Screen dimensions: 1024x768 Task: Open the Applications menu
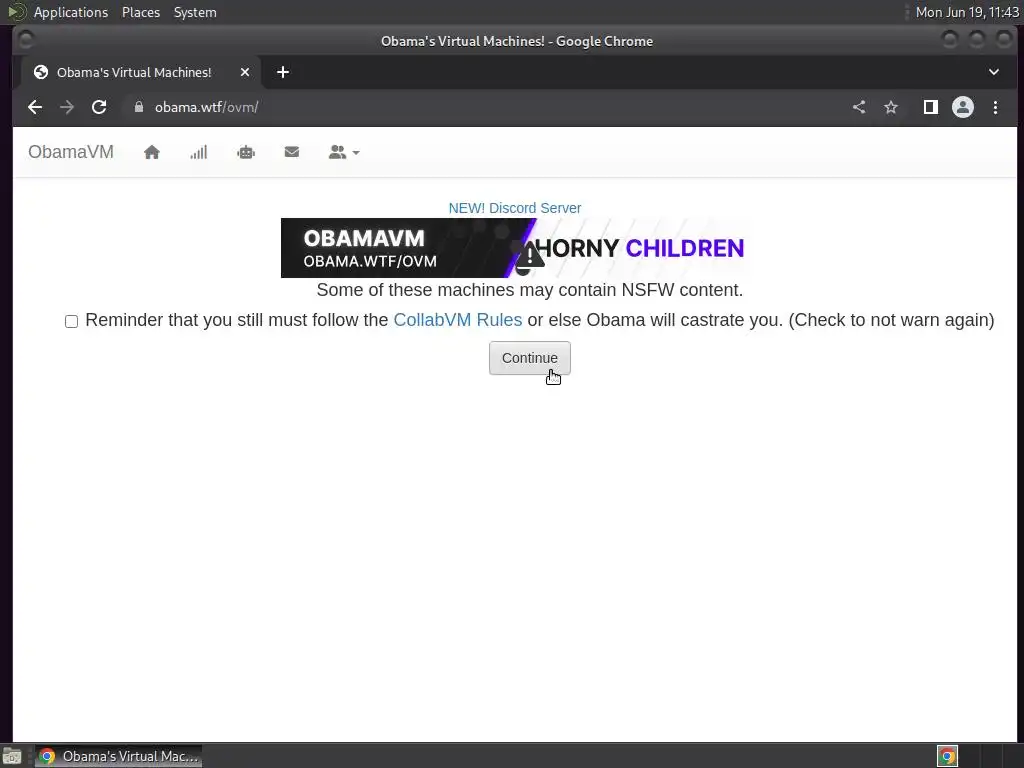click(71, 12)
